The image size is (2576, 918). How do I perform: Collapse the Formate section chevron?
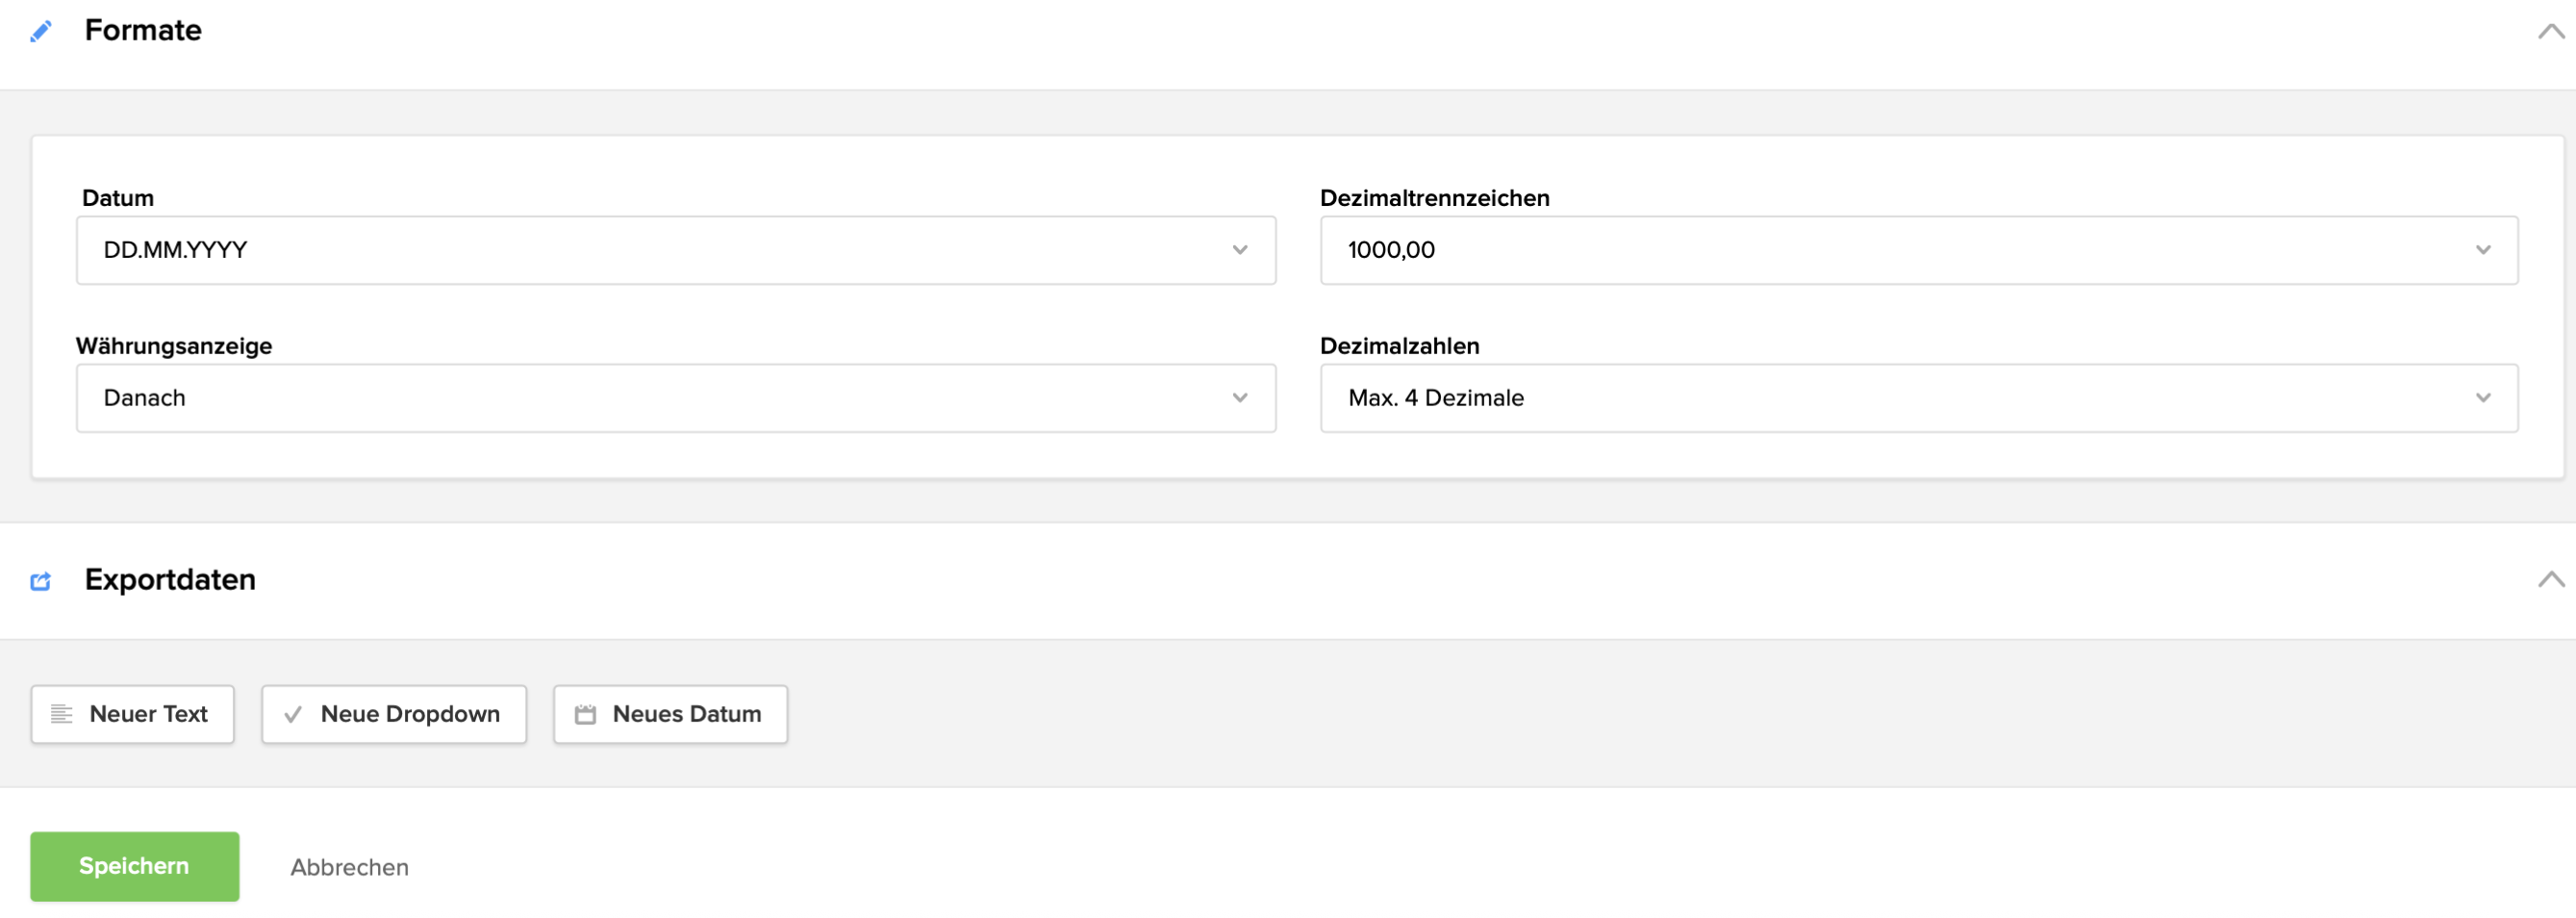click(x=2550, y=32)
